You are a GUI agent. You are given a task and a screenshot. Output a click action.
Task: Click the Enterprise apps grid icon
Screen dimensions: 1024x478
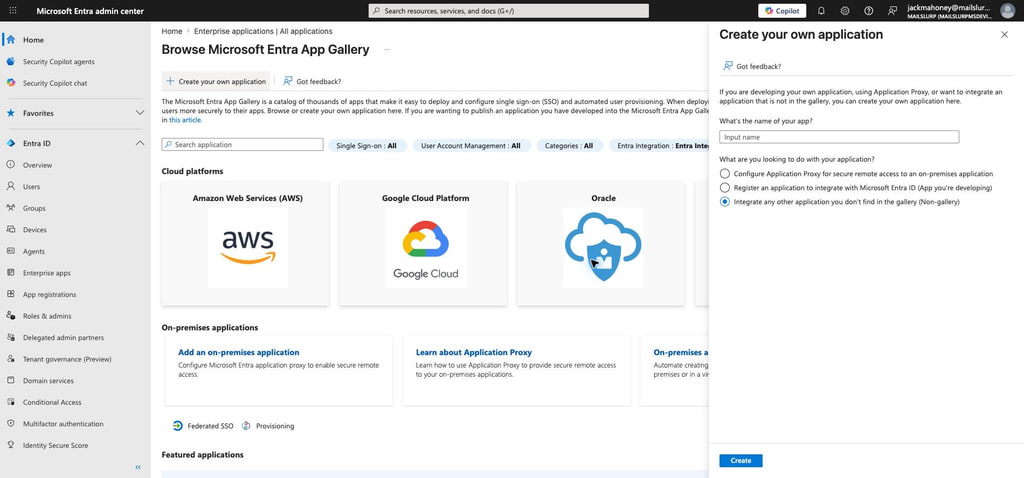10,273
